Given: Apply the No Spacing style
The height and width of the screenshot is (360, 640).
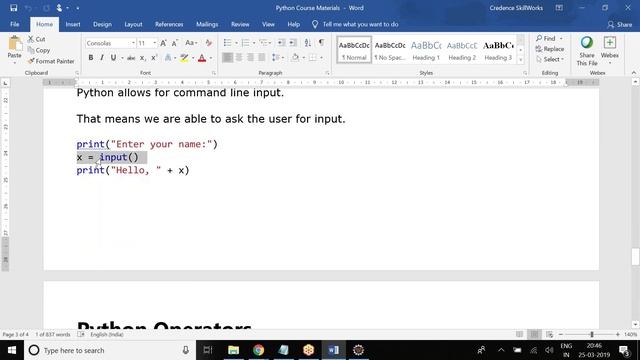Looking at the screenshot, I should (390, 50).
